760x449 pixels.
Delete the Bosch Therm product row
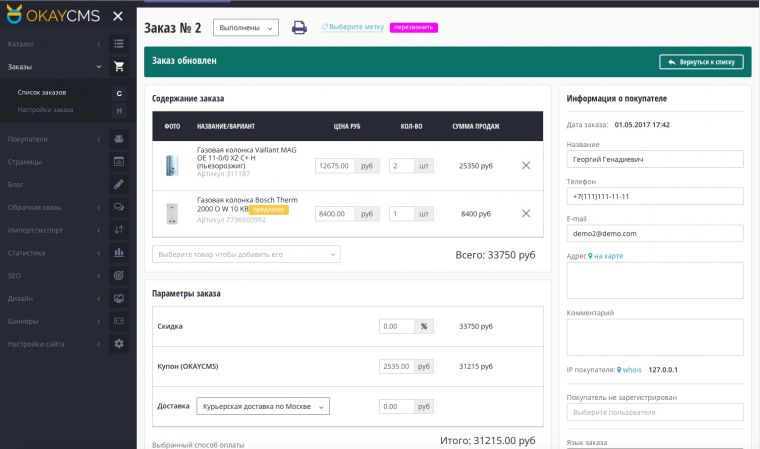[526, 213]
